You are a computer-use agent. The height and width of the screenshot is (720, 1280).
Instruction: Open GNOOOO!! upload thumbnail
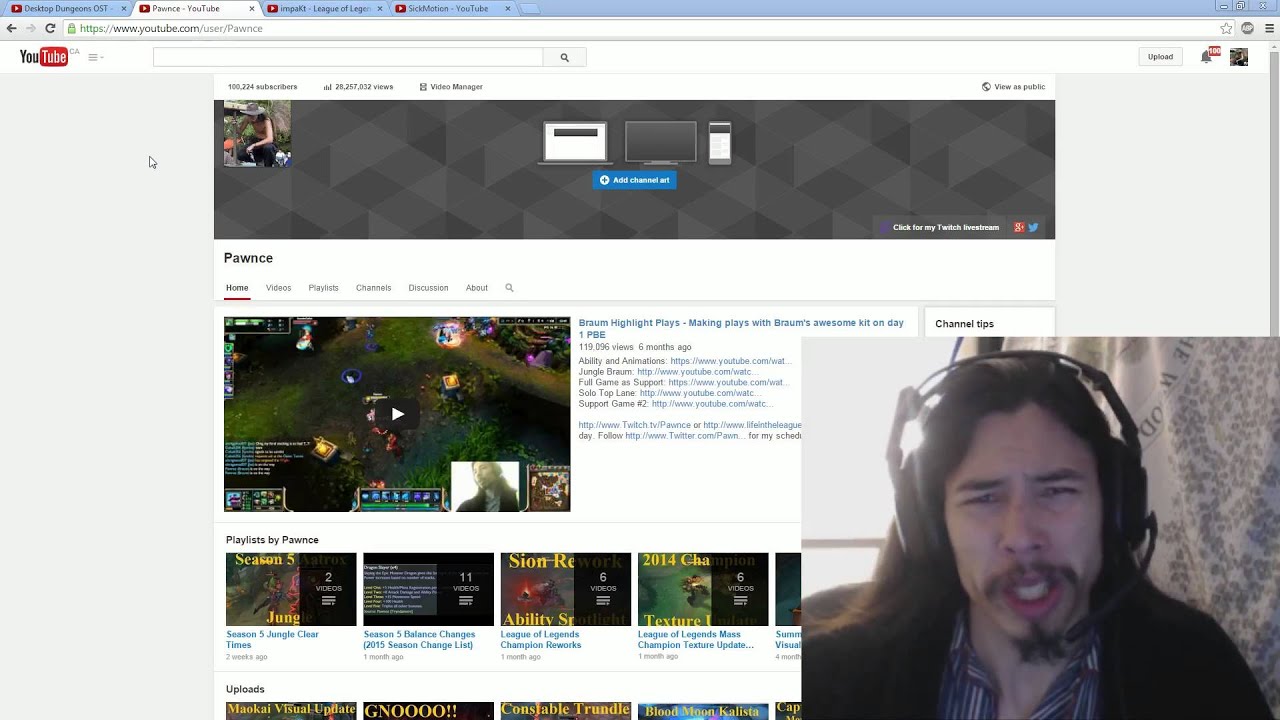tap(428, 711)
